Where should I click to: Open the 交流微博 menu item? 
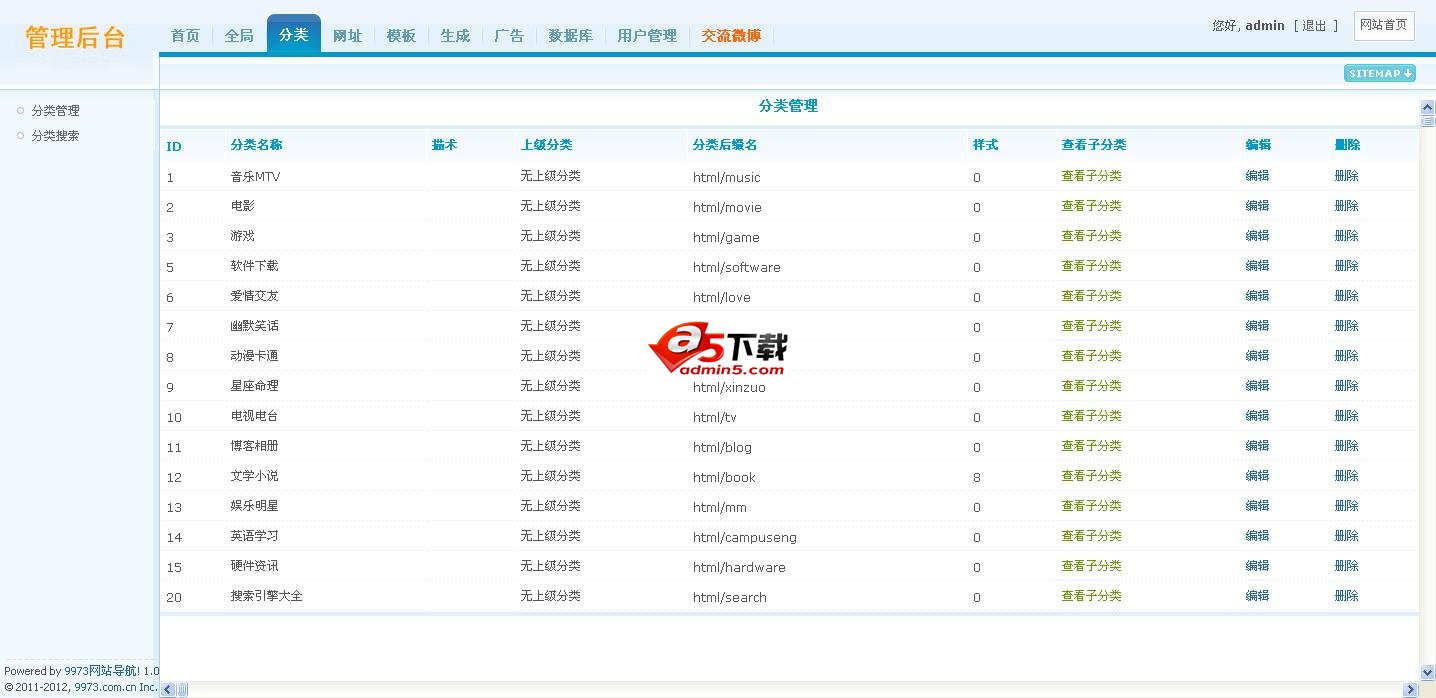730,35
